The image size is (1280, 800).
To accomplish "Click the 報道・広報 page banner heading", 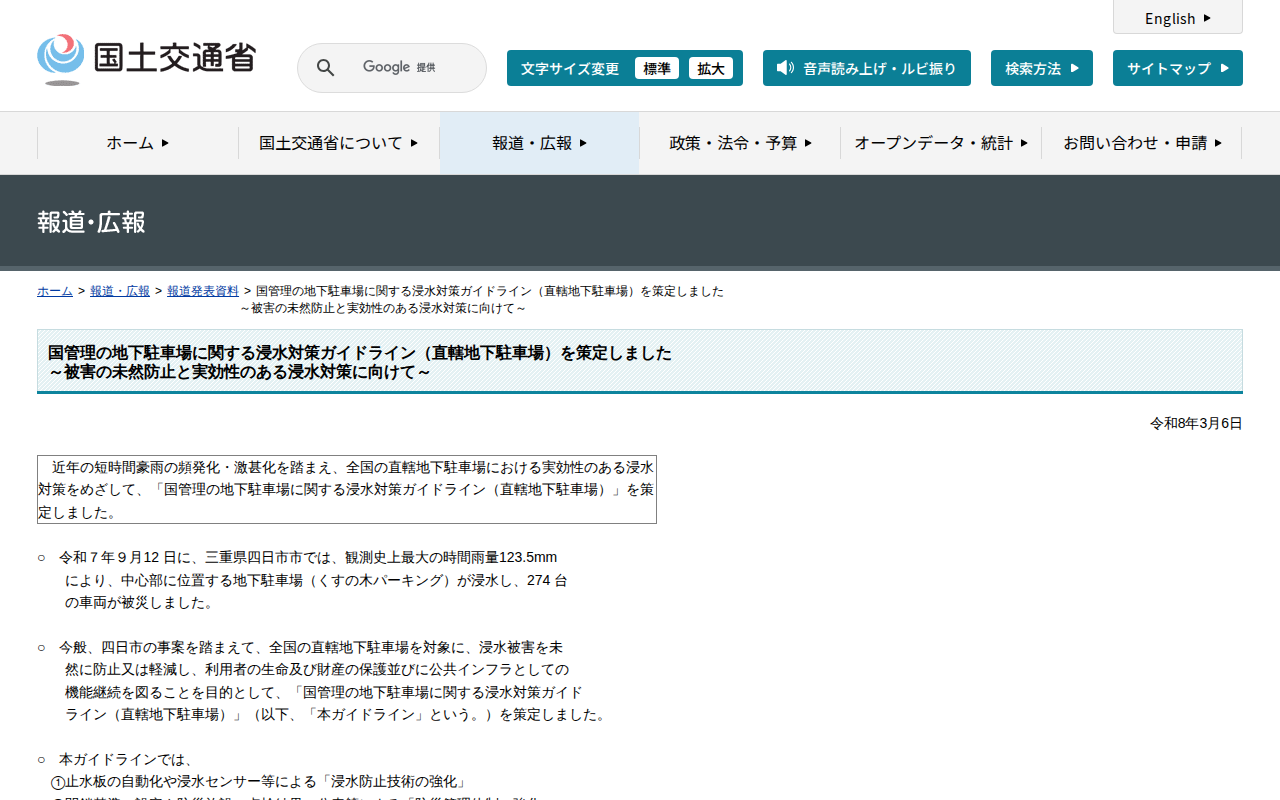I will (92, 222).
